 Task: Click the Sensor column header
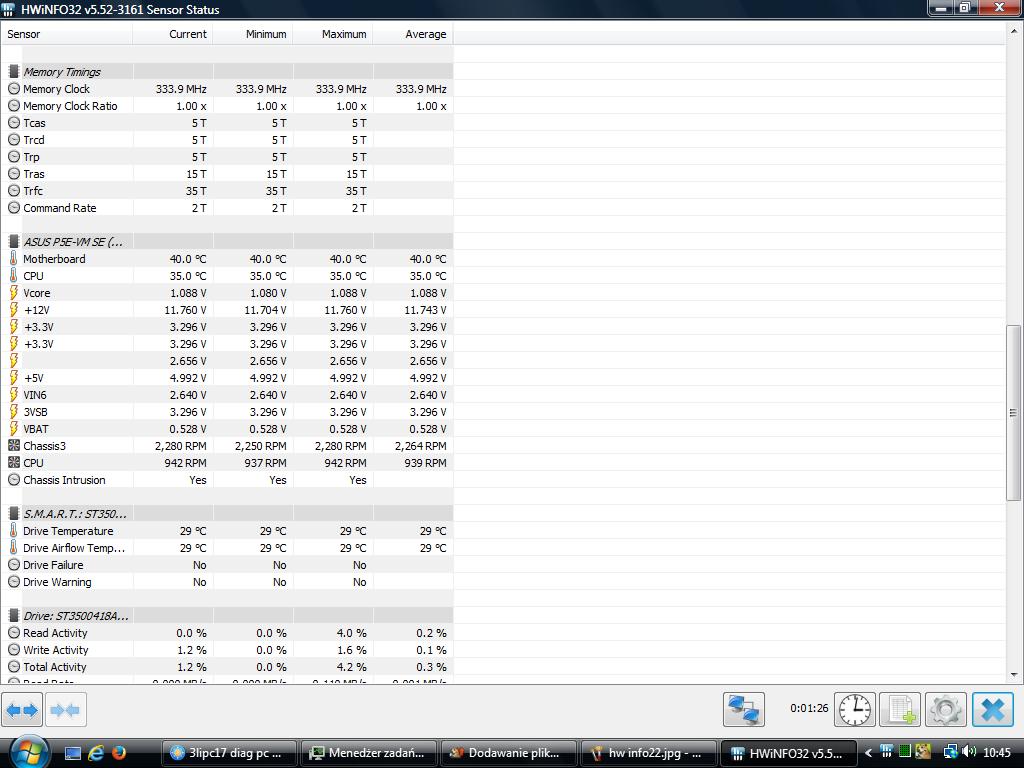click(67, 34)
